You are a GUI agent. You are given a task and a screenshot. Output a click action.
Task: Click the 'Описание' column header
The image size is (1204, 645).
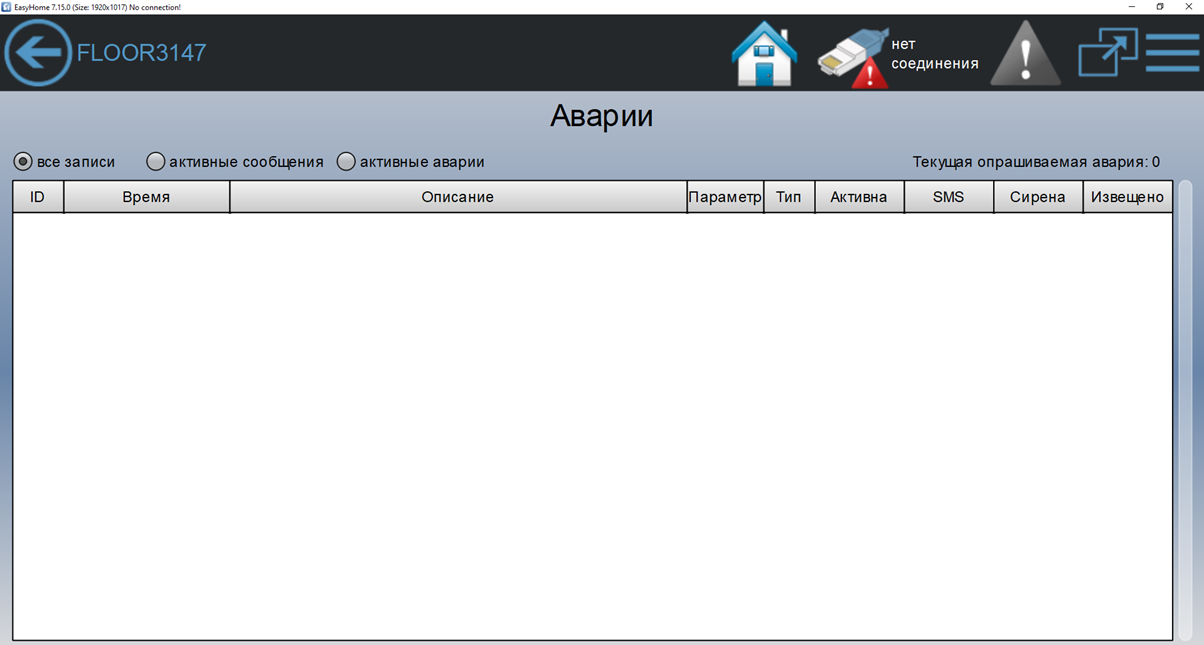coord(457,197)
